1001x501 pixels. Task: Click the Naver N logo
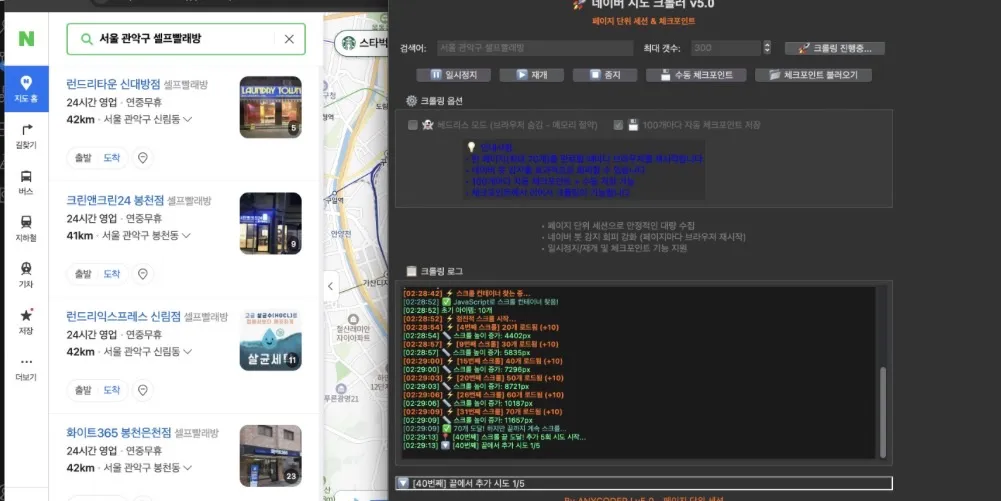(x=26, y=39)
